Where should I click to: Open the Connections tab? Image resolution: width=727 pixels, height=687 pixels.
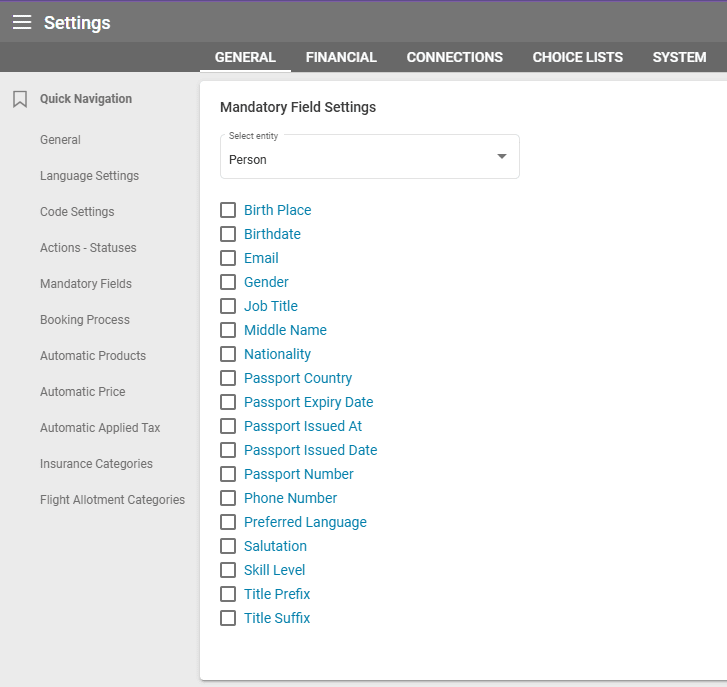pyautogui.click(x=454, y=57)
